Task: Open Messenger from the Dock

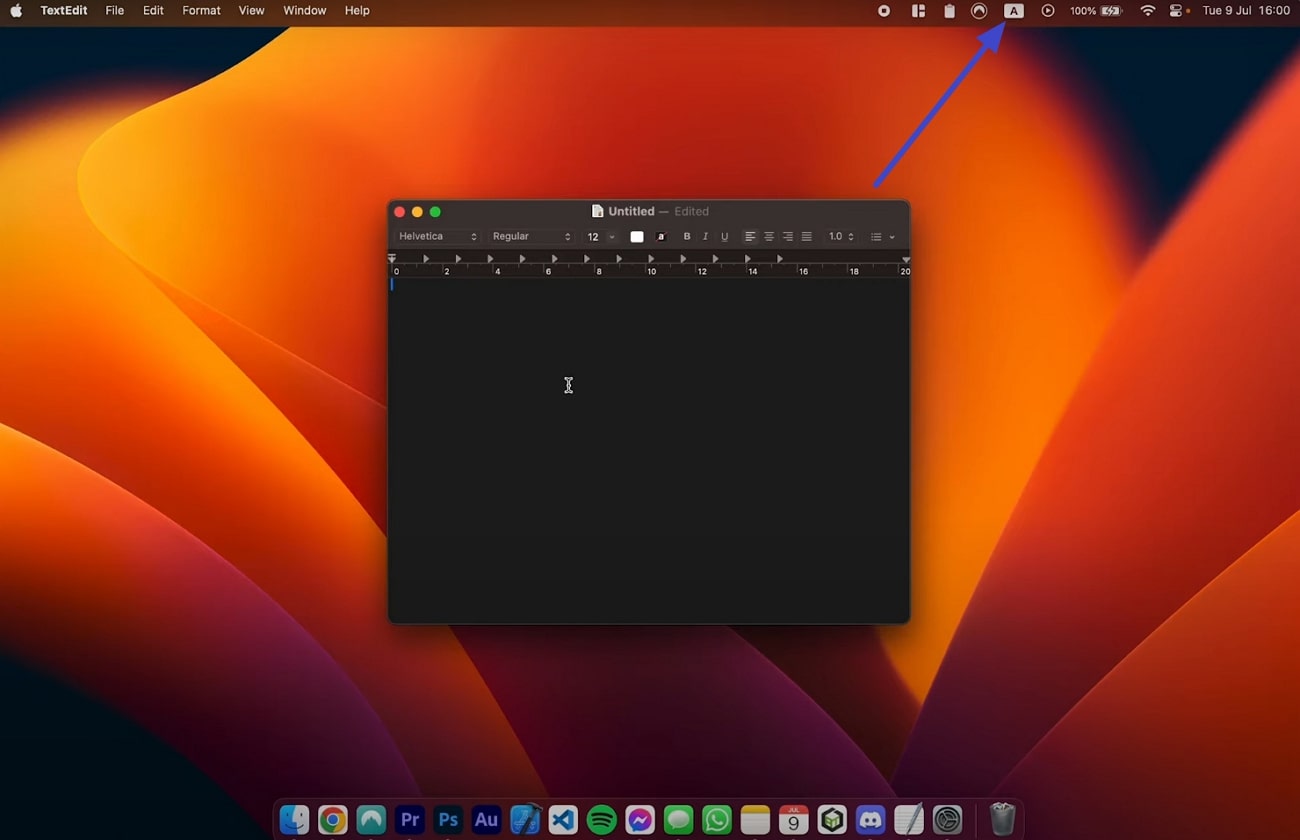Action: [640, 820]
